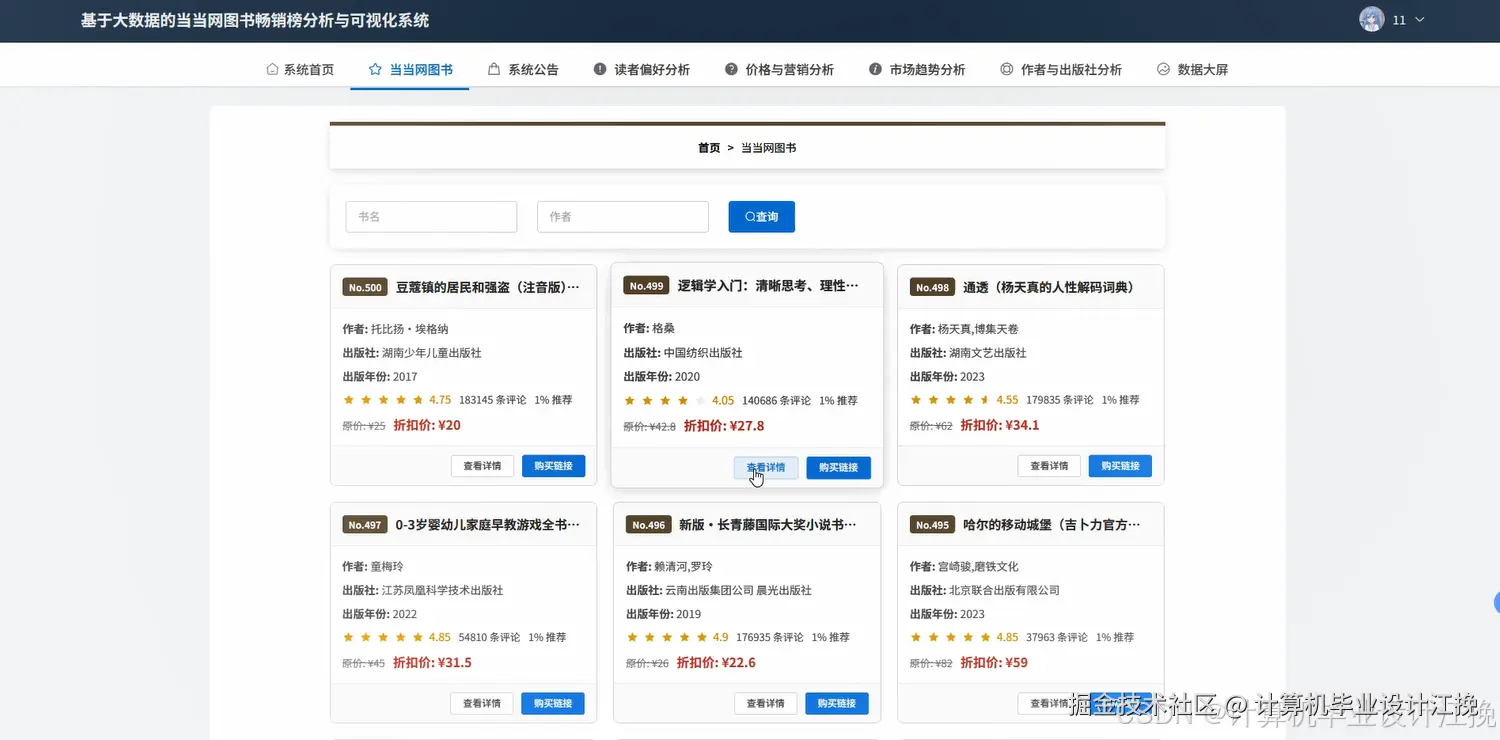
Task: Click 查看详情 on the No.498 card
Action: (1049, 466)
